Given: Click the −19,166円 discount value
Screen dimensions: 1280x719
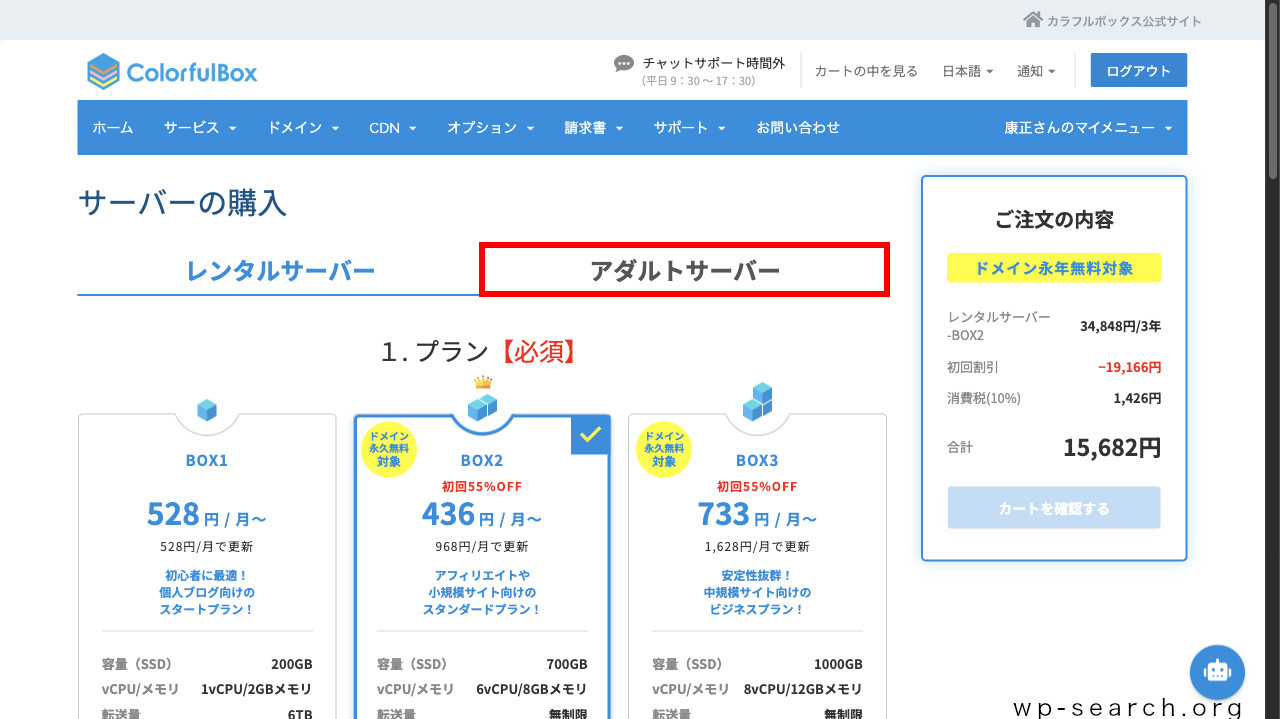Looking at the screenshot, I should [x=1129, y=367].
